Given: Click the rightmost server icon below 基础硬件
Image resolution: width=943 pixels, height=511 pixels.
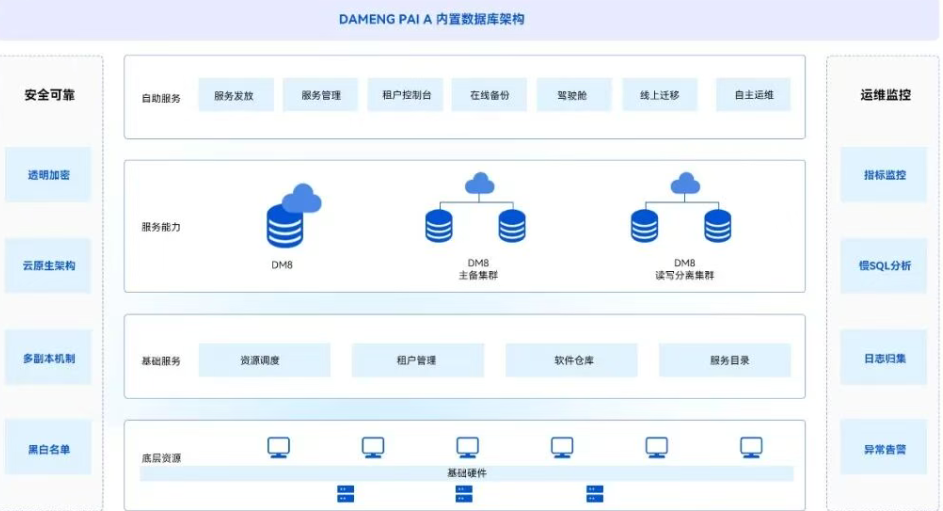Looking at the screenshot, I should click(x=595, y=493).
